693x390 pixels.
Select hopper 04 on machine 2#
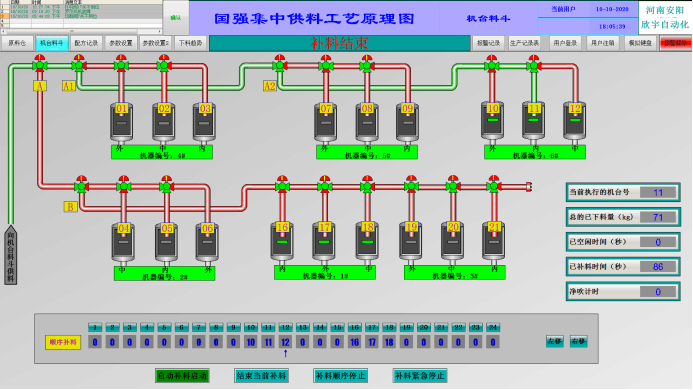123,242
